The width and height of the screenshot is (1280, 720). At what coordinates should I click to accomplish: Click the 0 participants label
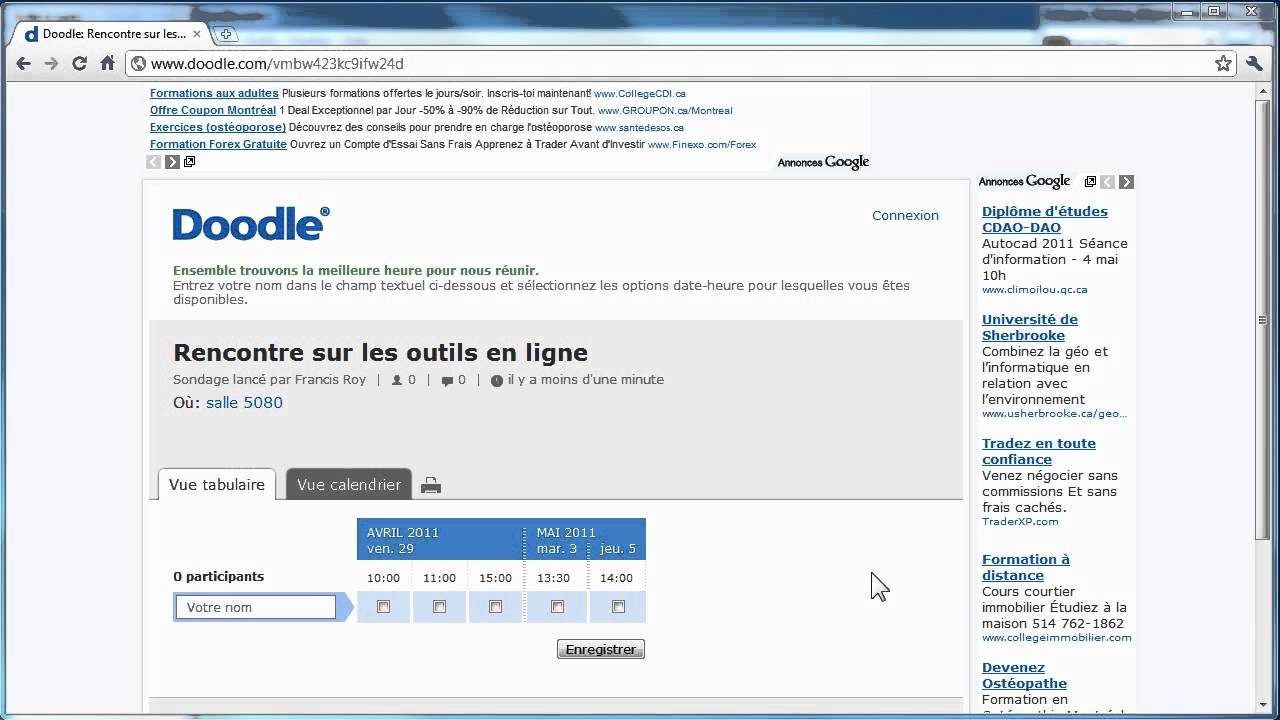tap(218, 577)
